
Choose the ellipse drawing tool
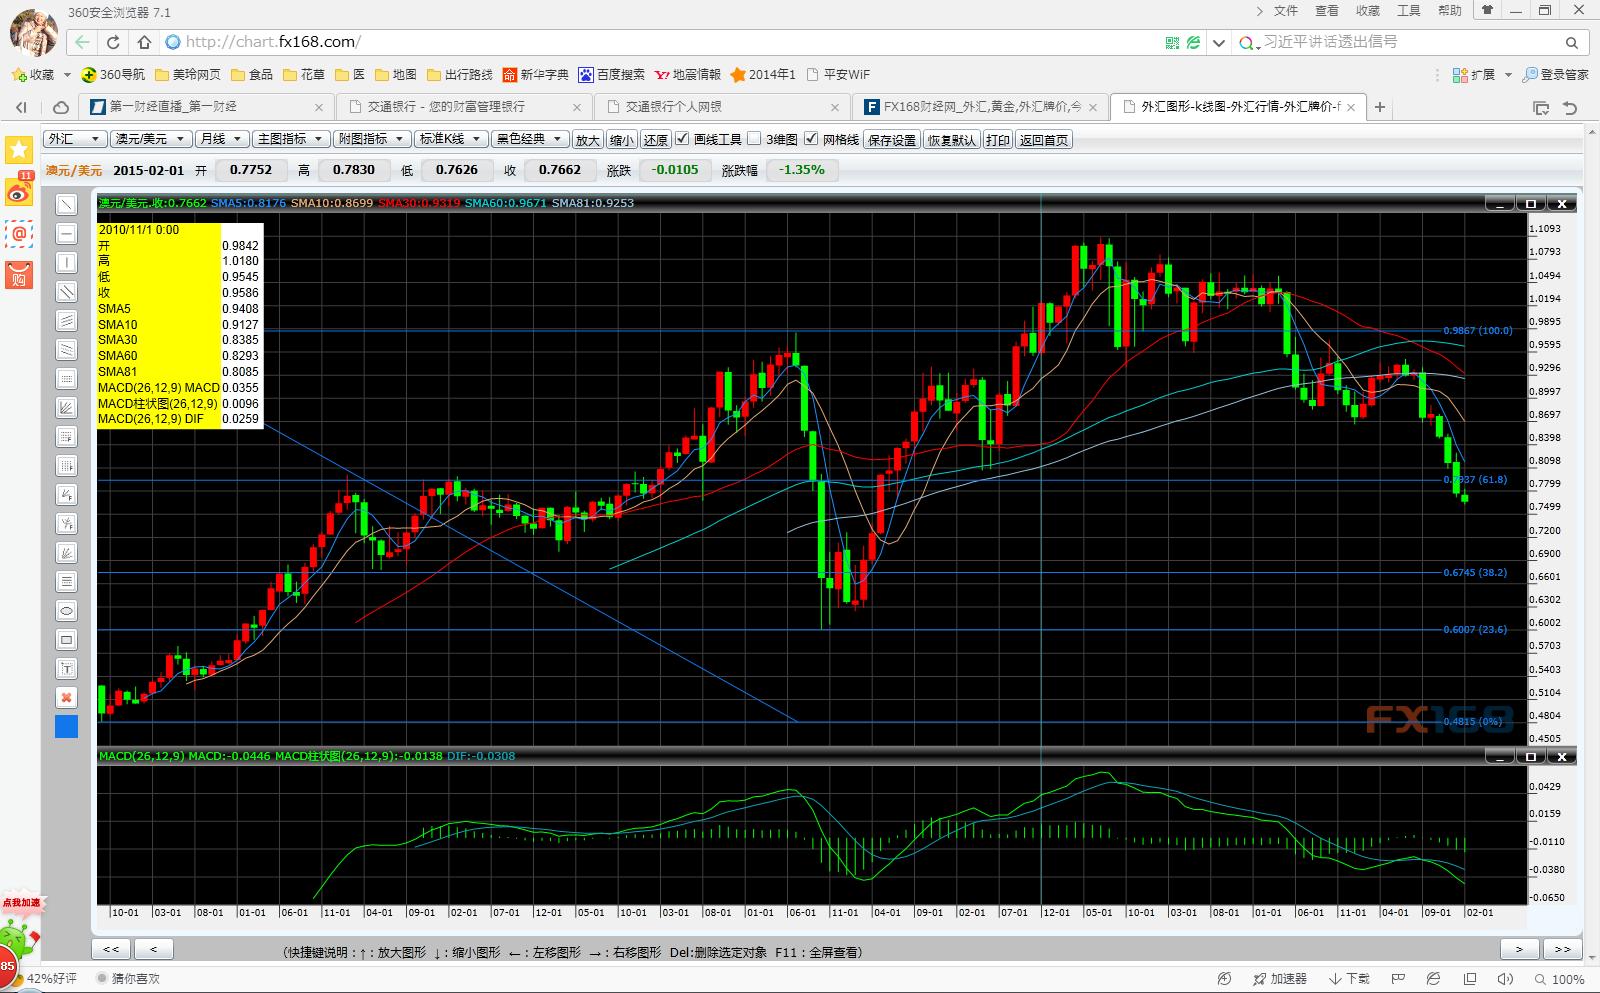66,611
